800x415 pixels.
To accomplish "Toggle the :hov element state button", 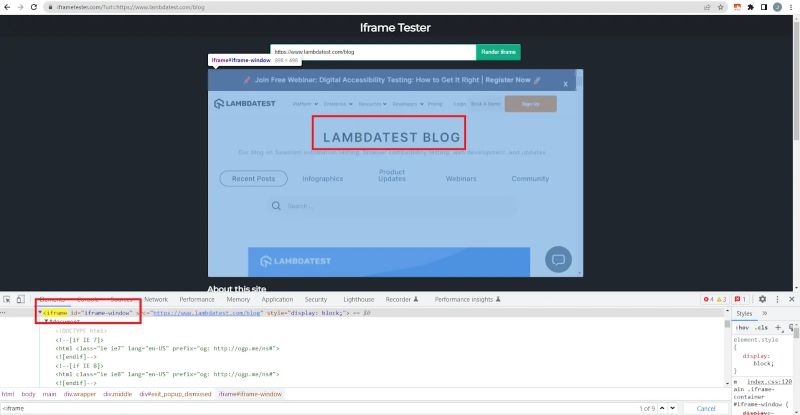I will 742,328.
